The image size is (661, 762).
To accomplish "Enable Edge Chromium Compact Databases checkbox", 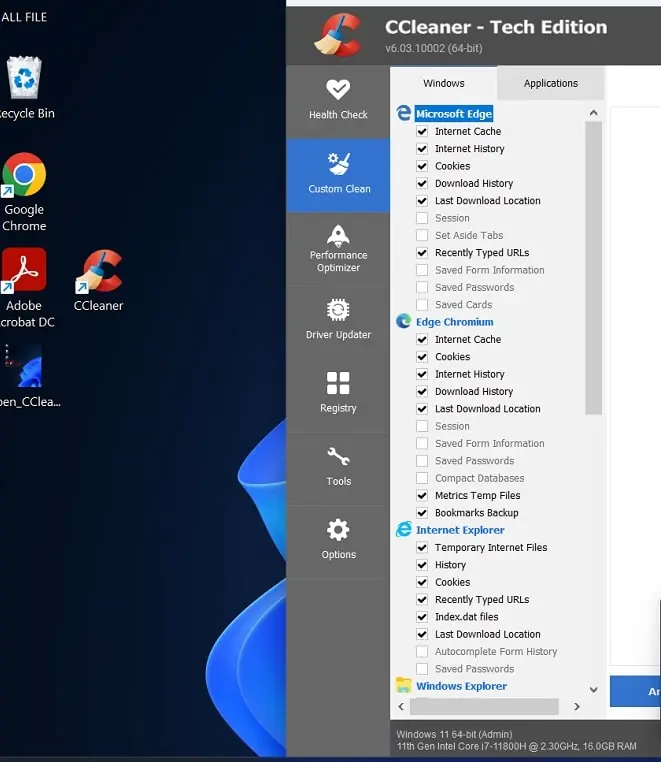I will tap(422, 478).
